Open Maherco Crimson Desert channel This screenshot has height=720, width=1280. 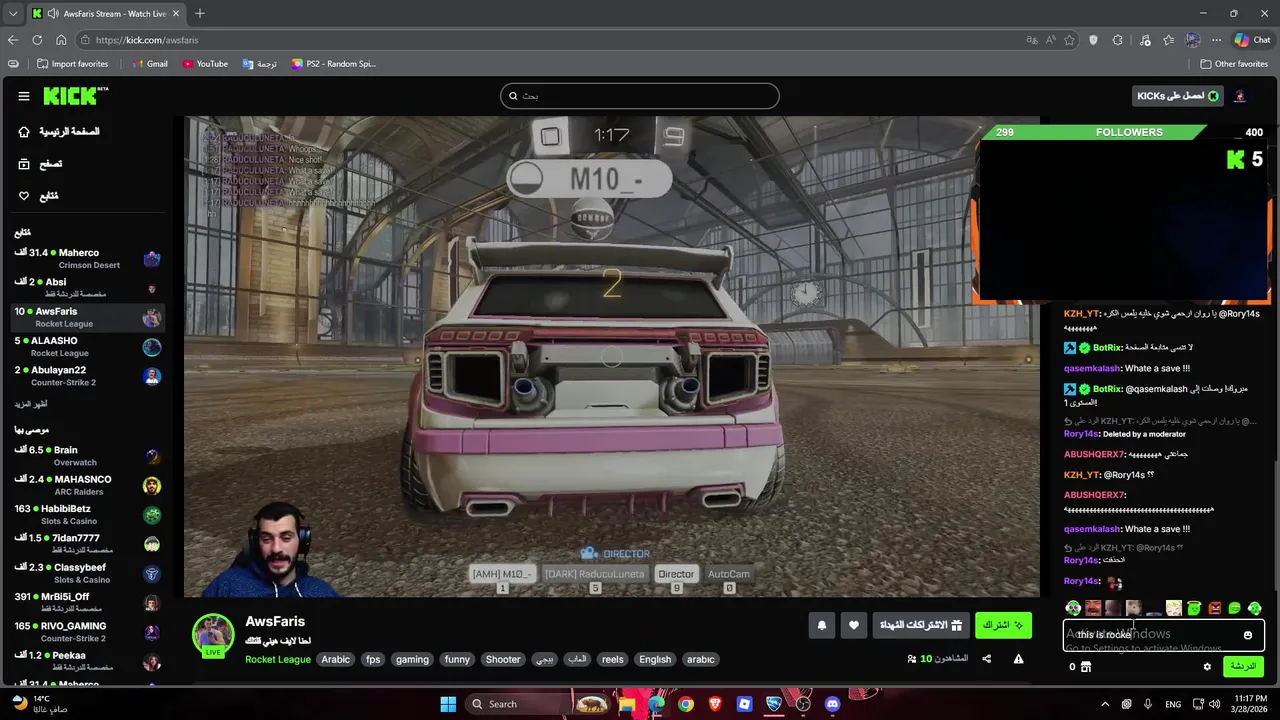88,259
